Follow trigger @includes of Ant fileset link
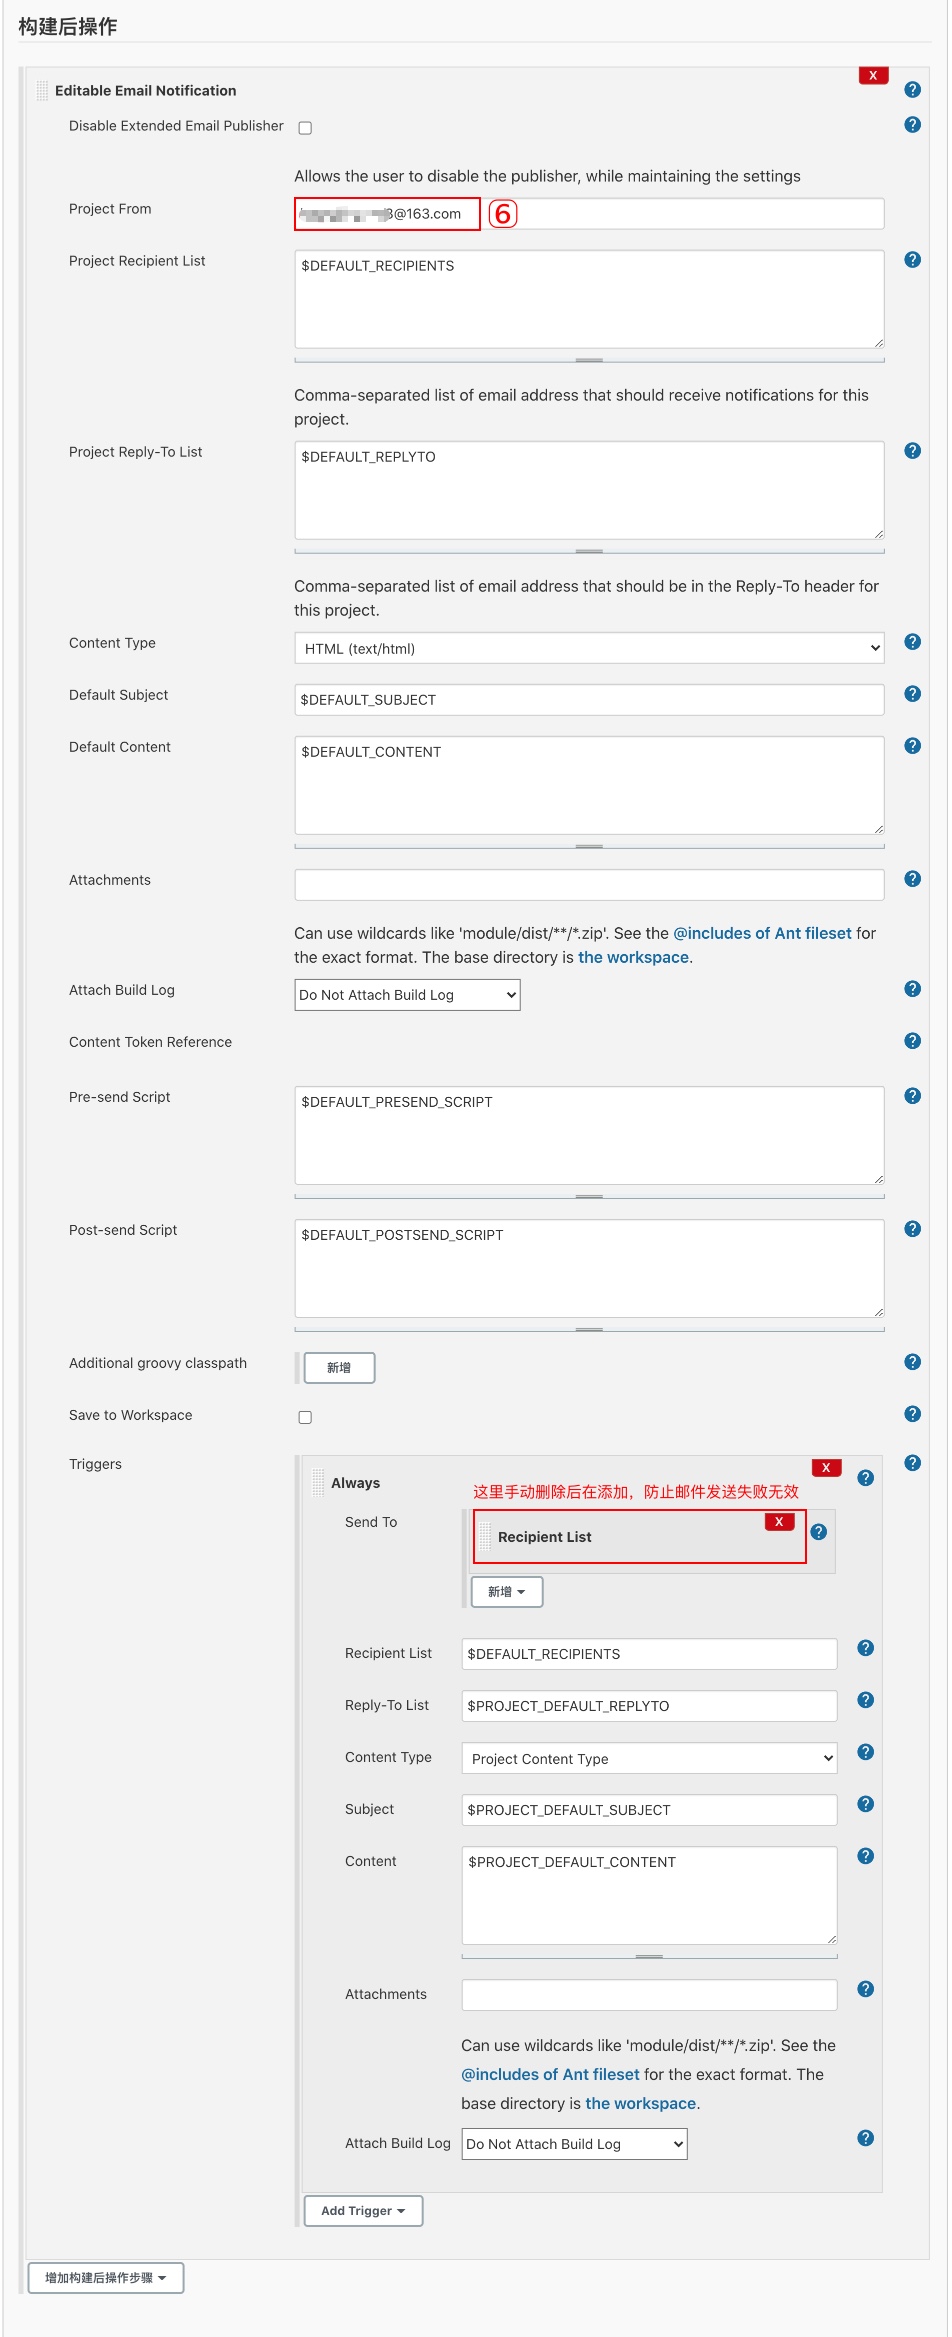 pos(550,2074)
